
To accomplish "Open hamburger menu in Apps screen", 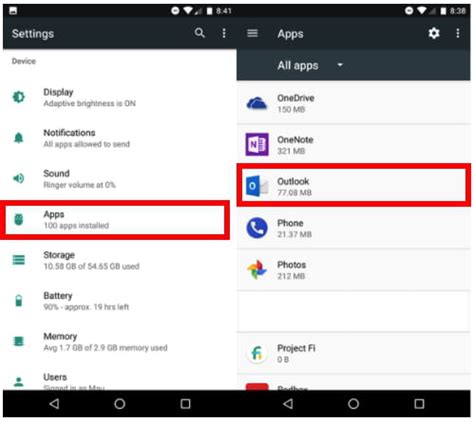I will (252, 33).
